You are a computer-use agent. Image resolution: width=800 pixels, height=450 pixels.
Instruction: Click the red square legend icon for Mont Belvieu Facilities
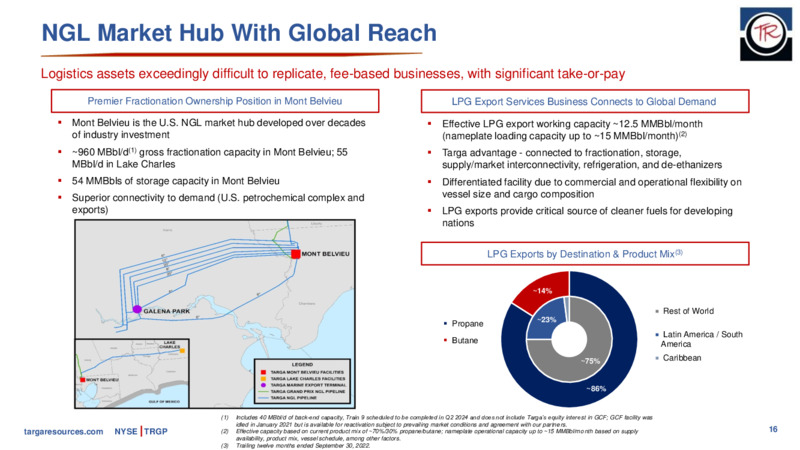pos(263,372)
